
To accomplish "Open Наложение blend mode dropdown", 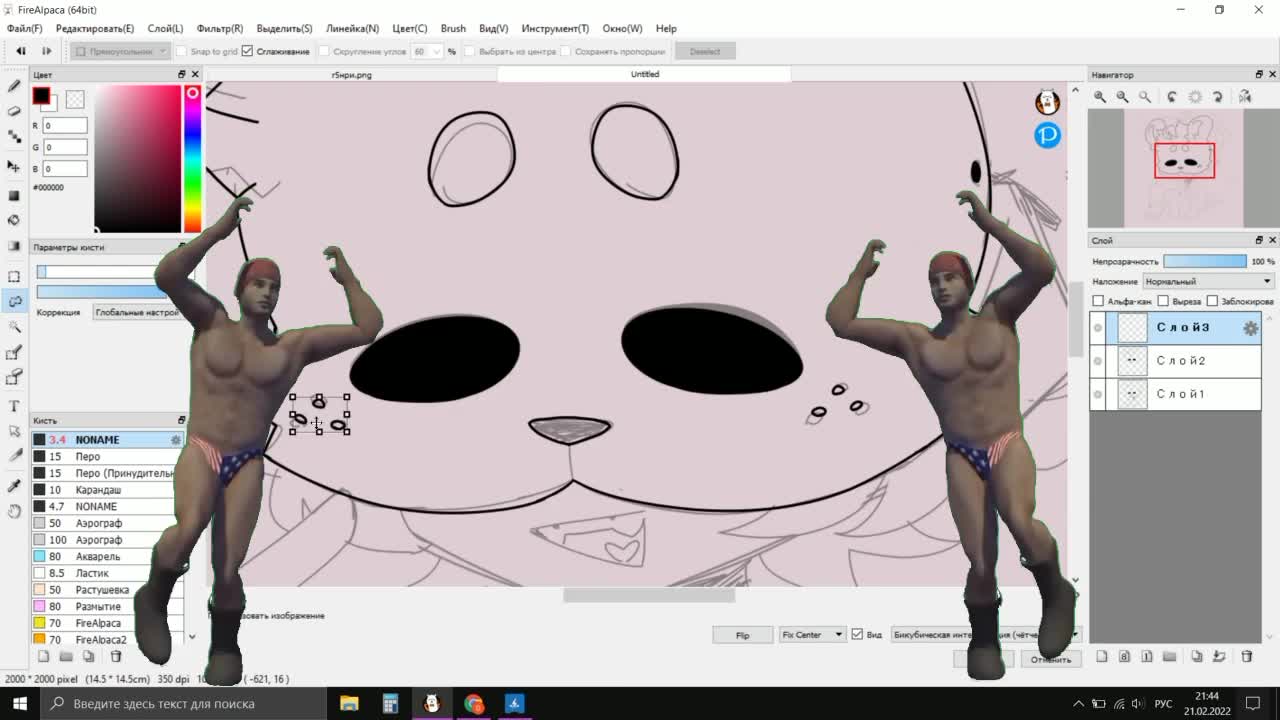I will pyautogui.click(x=1208, y=281).
